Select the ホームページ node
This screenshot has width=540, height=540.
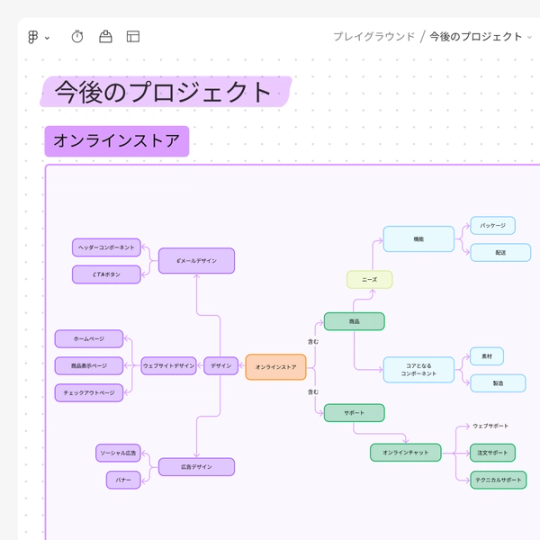(89, 339)
